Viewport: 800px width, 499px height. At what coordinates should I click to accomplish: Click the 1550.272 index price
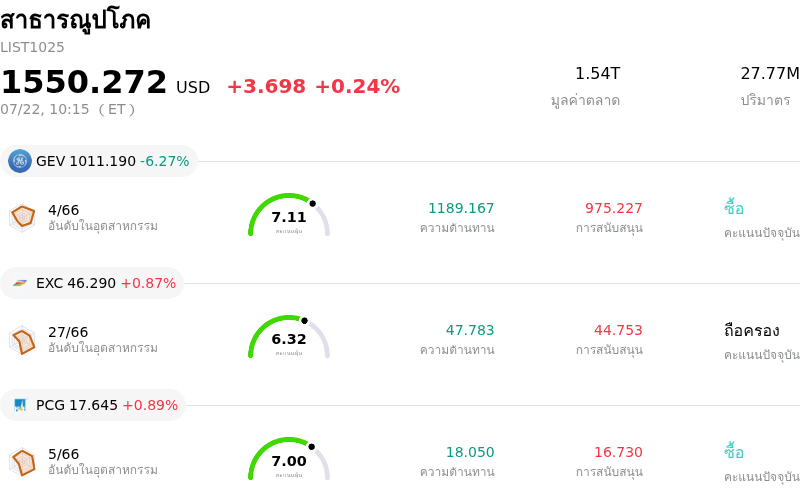(84, 82)
